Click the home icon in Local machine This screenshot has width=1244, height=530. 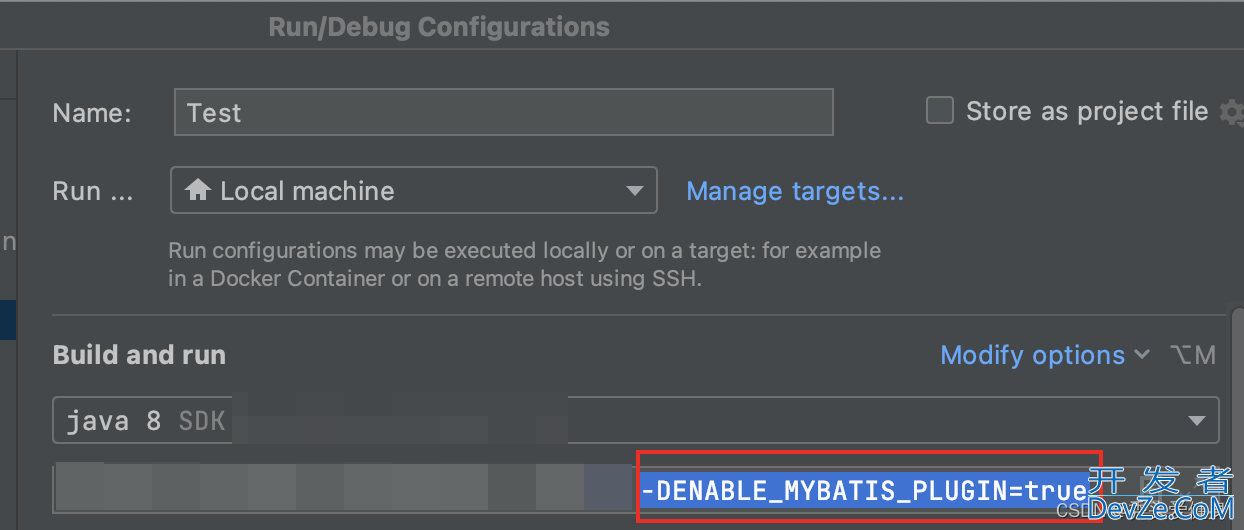coord(198,190)
